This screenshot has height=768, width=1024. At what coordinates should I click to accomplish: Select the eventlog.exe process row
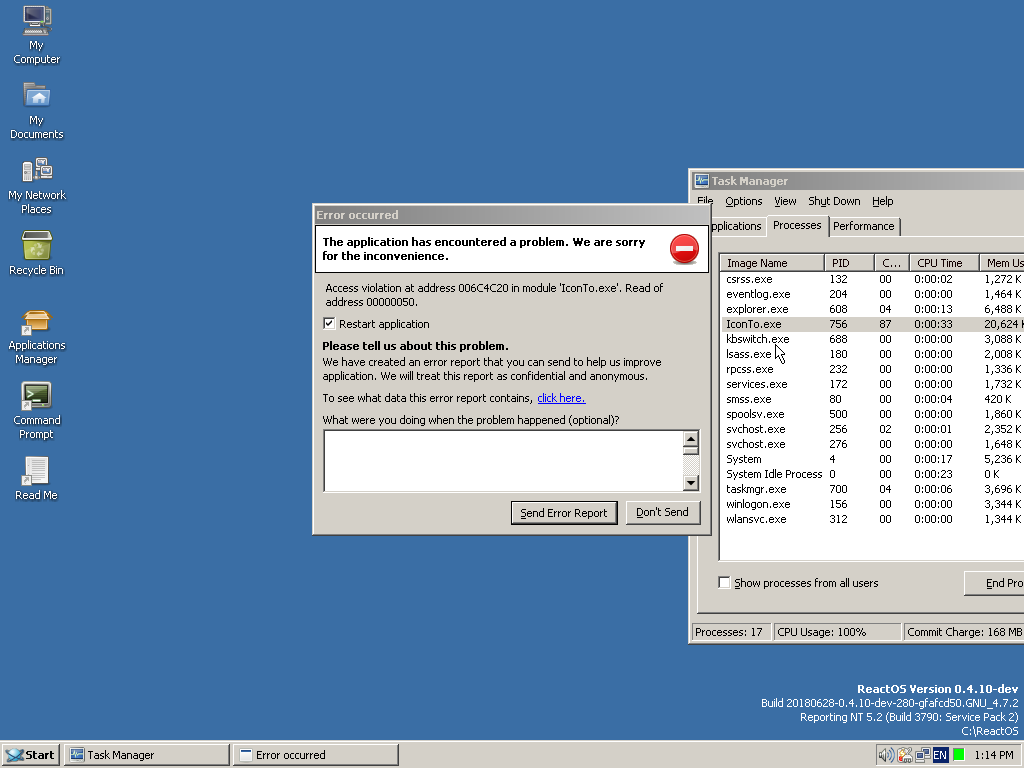[x=872, y=294]
